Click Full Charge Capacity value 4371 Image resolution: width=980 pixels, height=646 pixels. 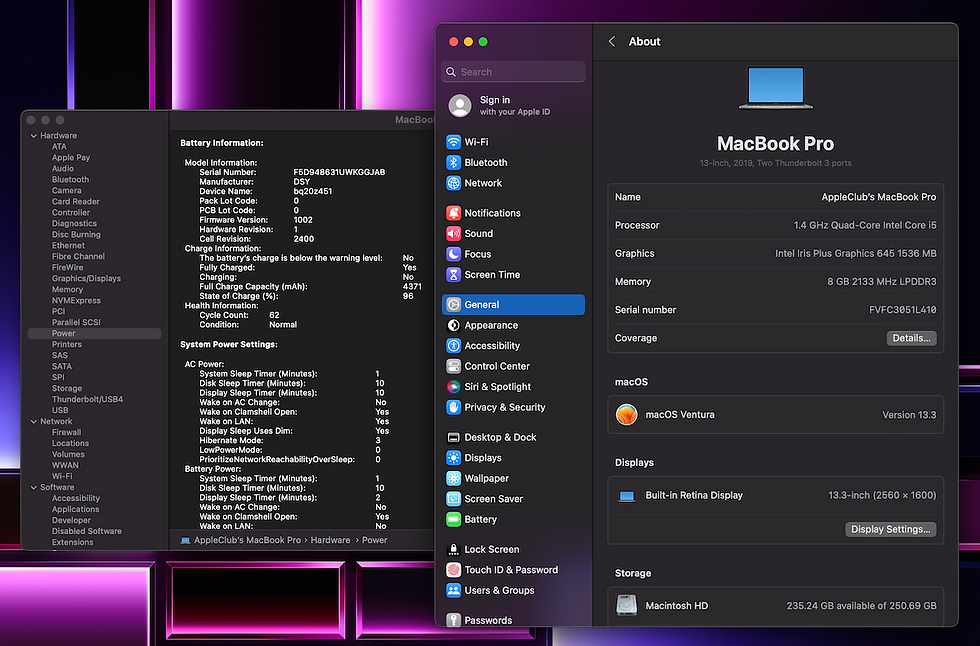pyautogui.click(x=412, y=286)
